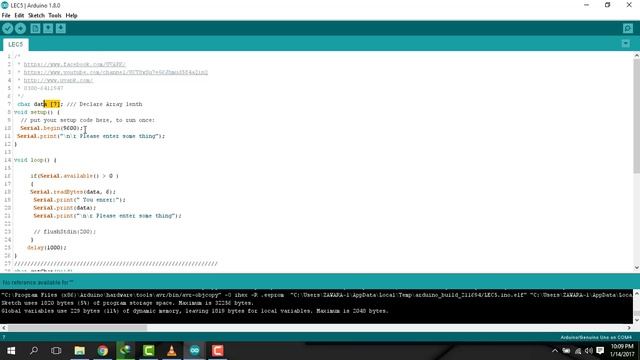The height and width of the screenshot is (360, 640).
Task: Click the 'Global variables use' console line
Action: (x=195, y=311)
